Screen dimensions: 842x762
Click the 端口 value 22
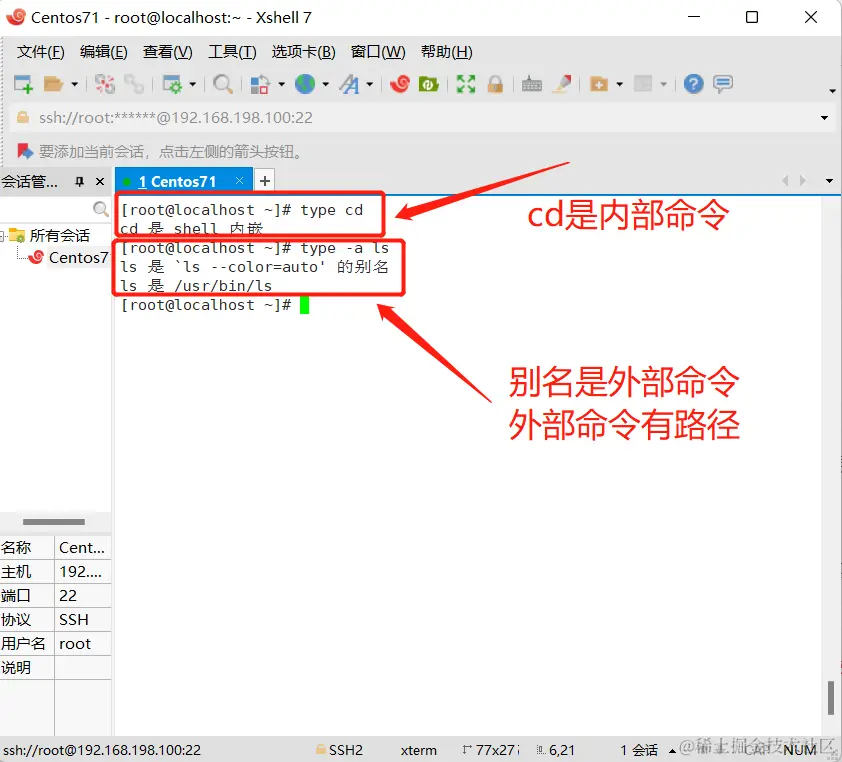[x=82, y=596]
